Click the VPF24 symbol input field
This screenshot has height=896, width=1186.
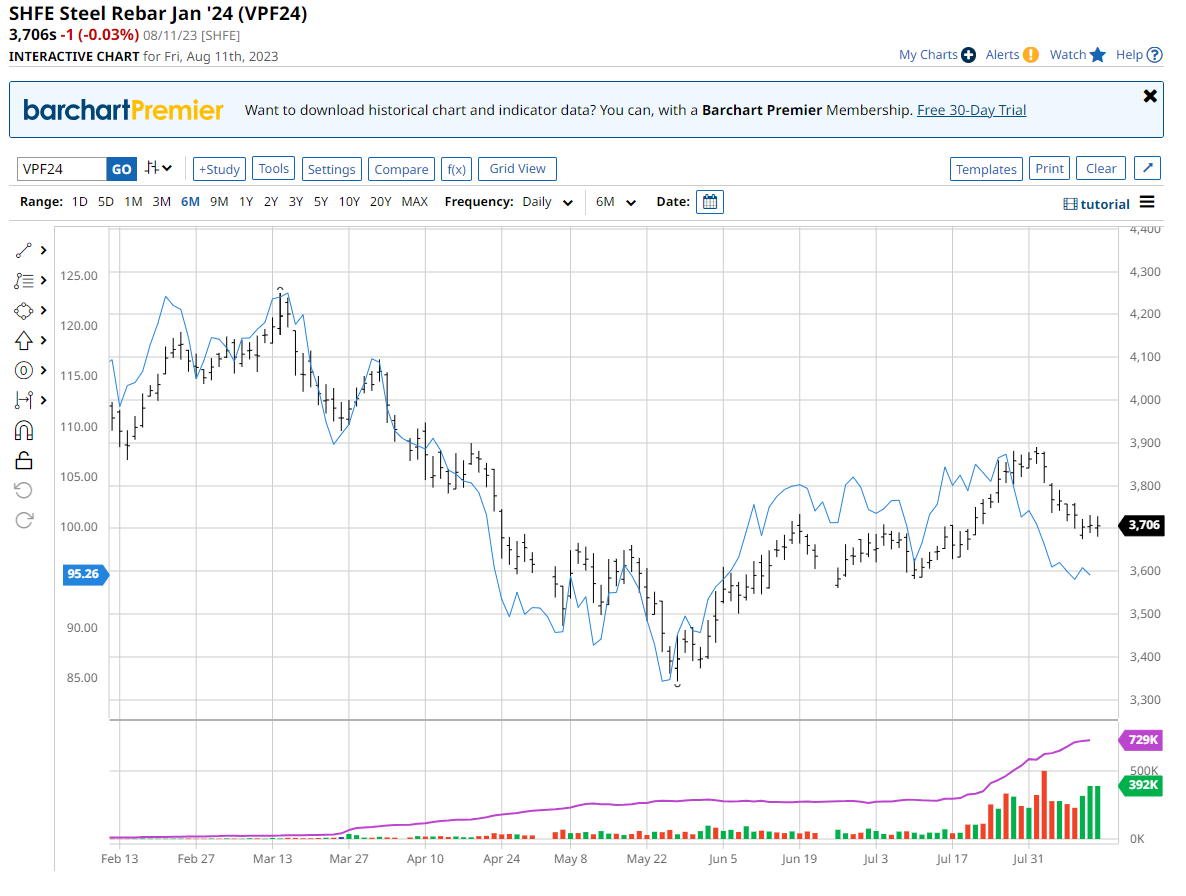pos(62,169)
